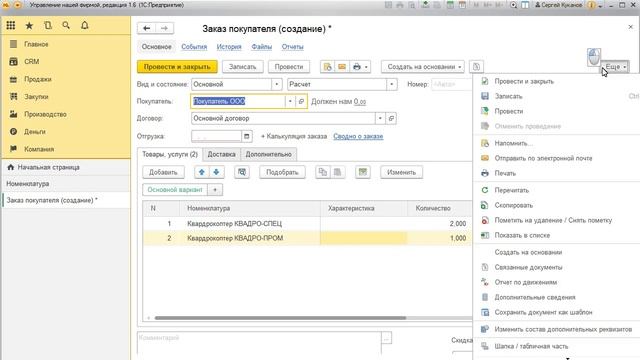
Task: Go back with left arrow button
Action: coord(147,28)
